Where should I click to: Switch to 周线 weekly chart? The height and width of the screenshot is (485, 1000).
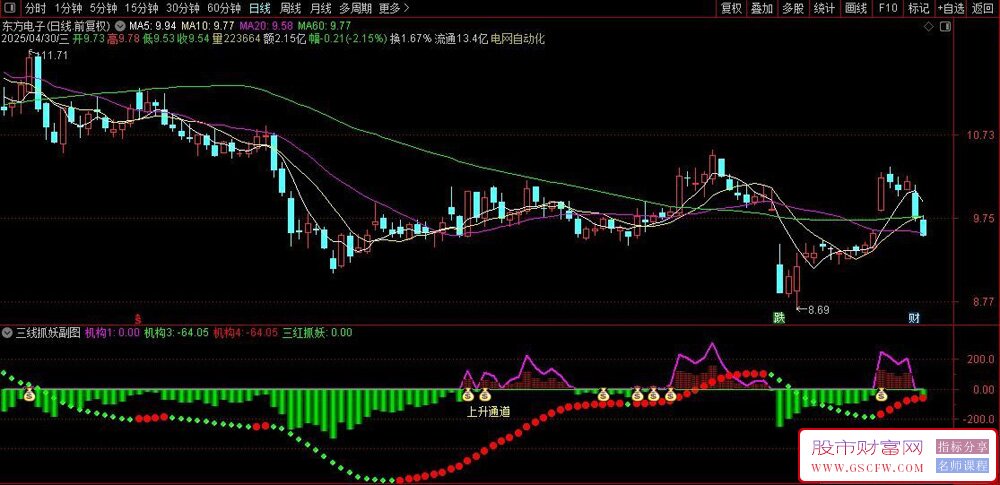tap(290, 8)
